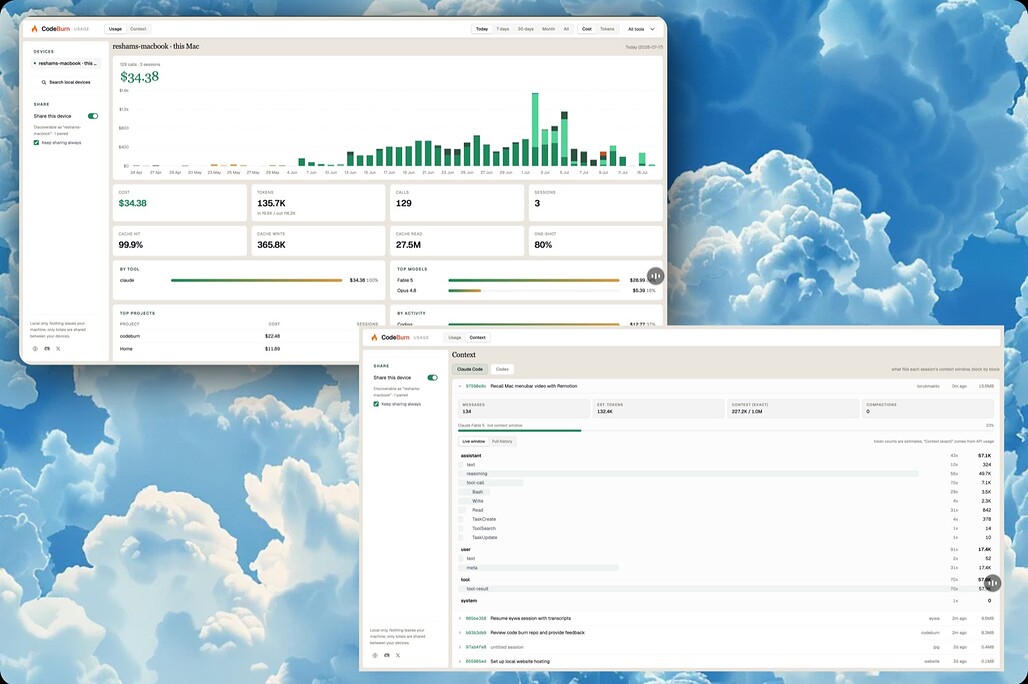Viewport: 1028px width, 684px height.
Task: Click the round audio bars button over Top Models
Action: click(x=656, y=276)
